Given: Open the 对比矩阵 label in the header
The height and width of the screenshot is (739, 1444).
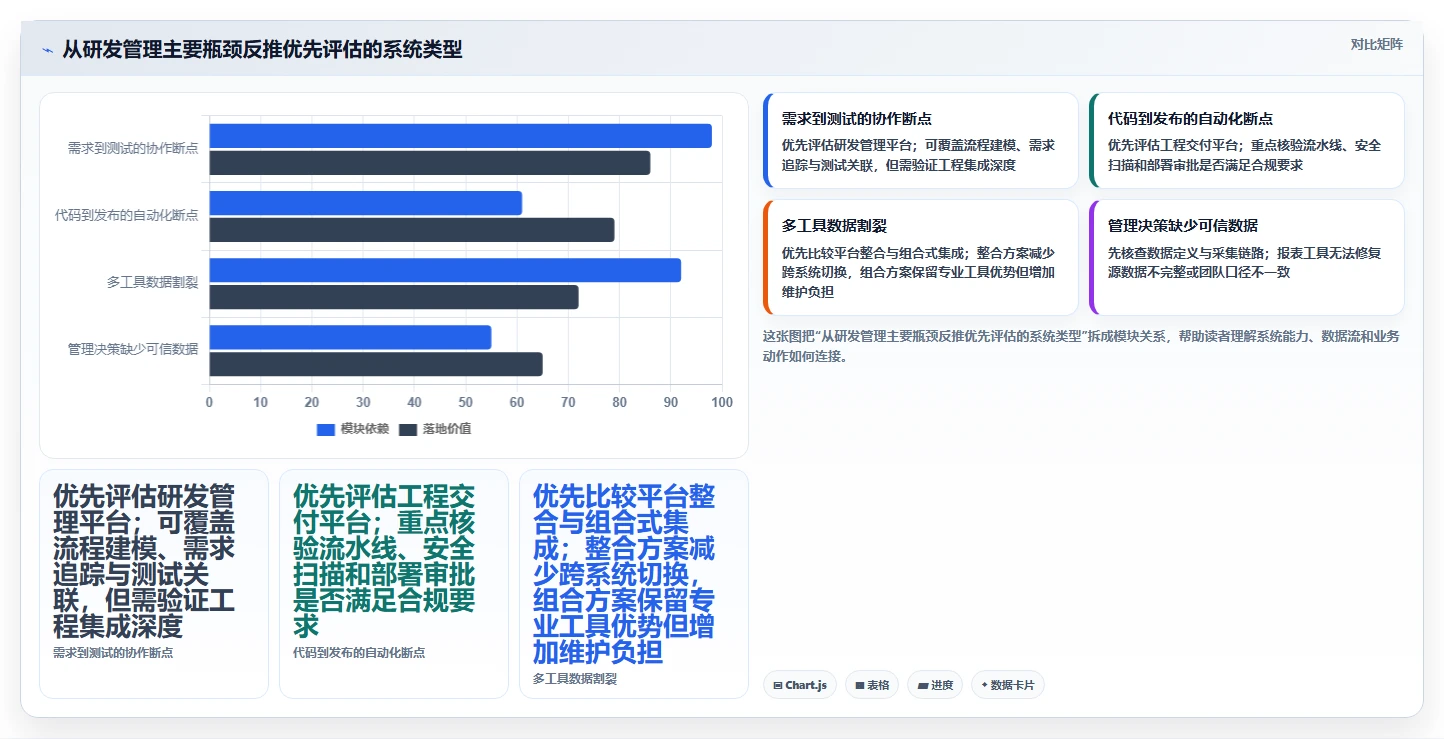Looking at the screenshot, I should pos(1376,44).
